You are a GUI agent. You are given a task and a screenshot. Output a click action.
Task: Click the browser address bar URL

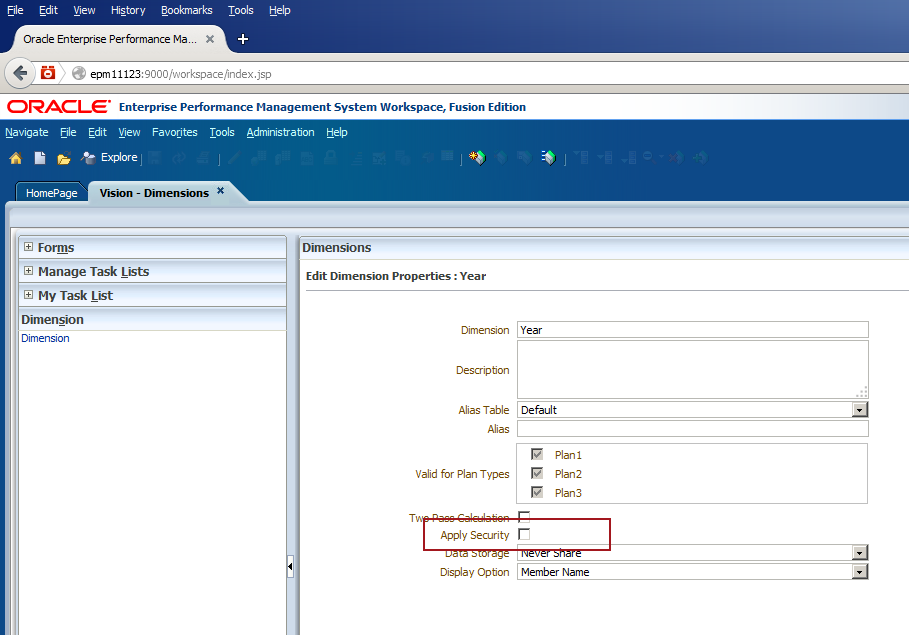pos(181,74)
